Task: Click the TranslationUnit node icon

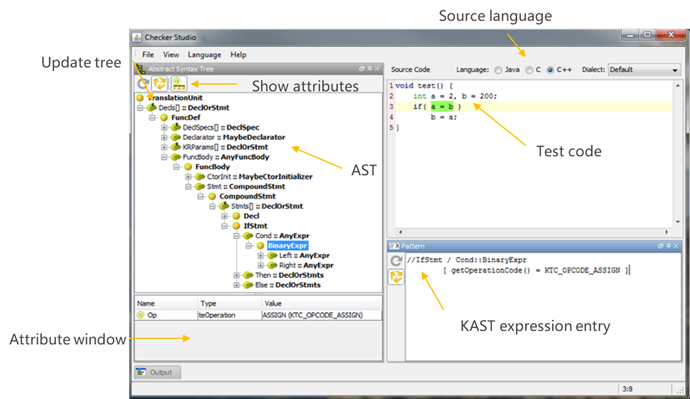Action: click(x=140, y=98)
